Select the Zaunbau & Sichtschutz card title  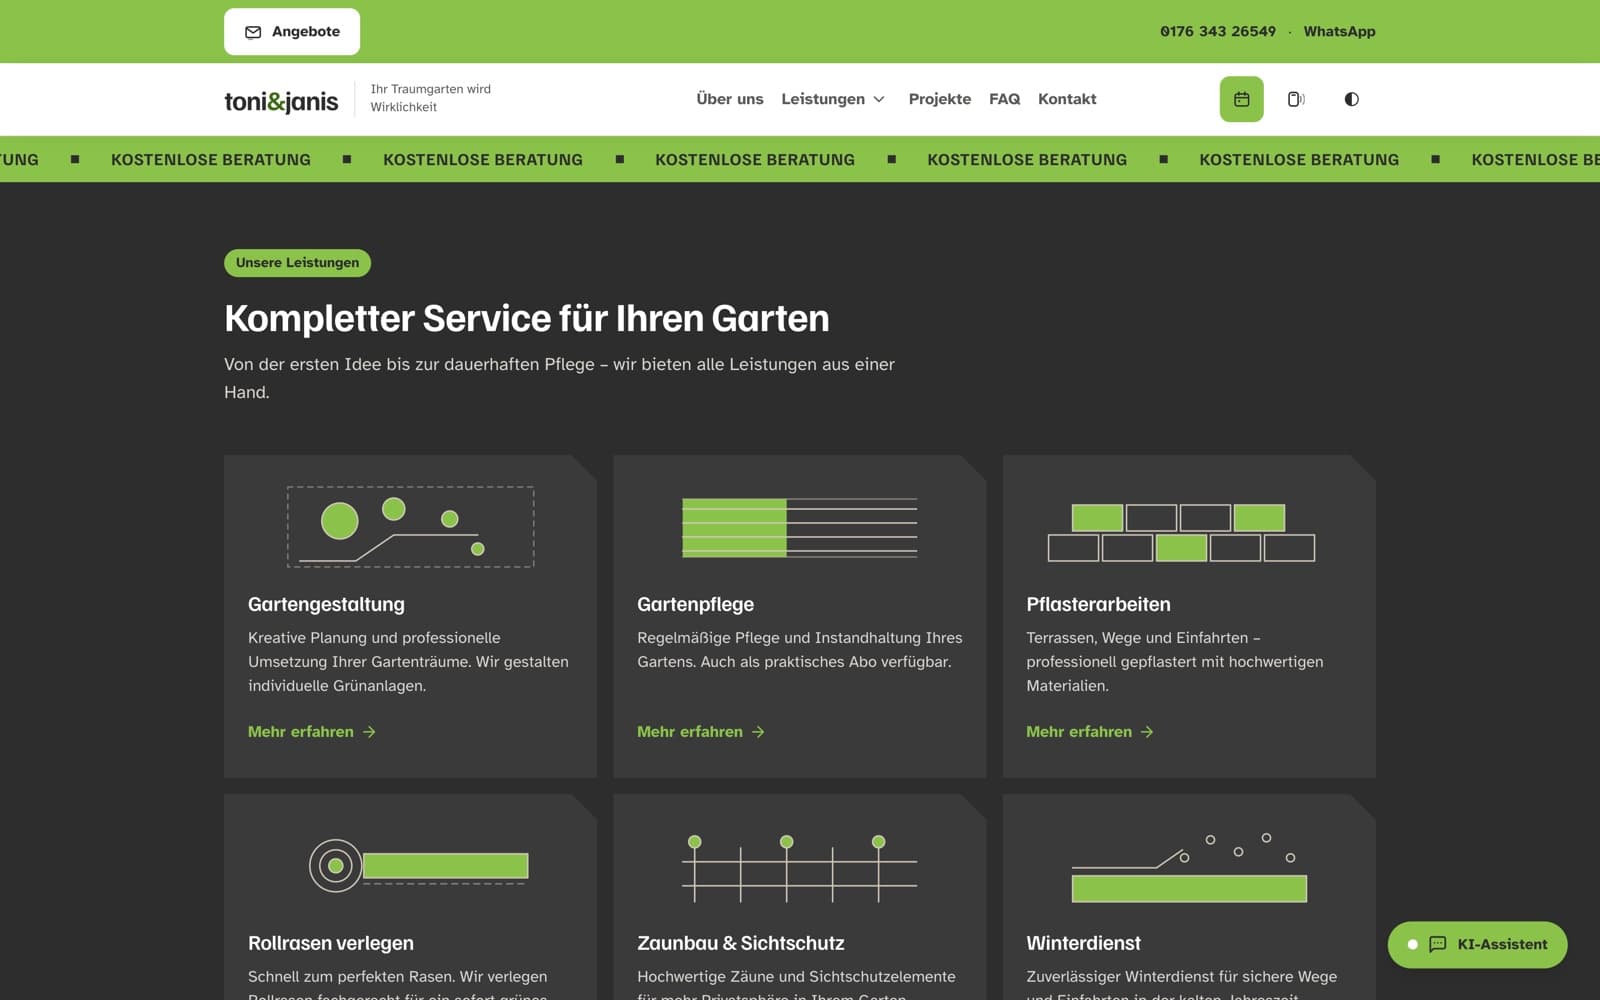pyautogui.click(x=741, y=943)
